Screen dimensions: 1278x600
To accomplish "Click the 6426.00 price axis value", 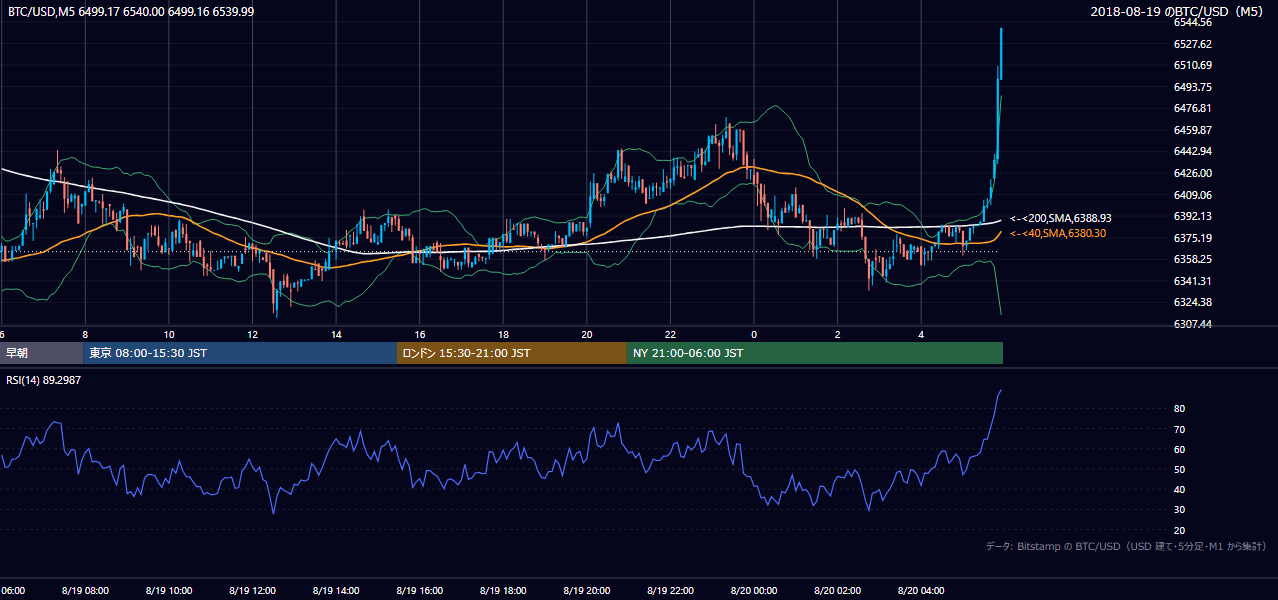I will coord(1193,173).
